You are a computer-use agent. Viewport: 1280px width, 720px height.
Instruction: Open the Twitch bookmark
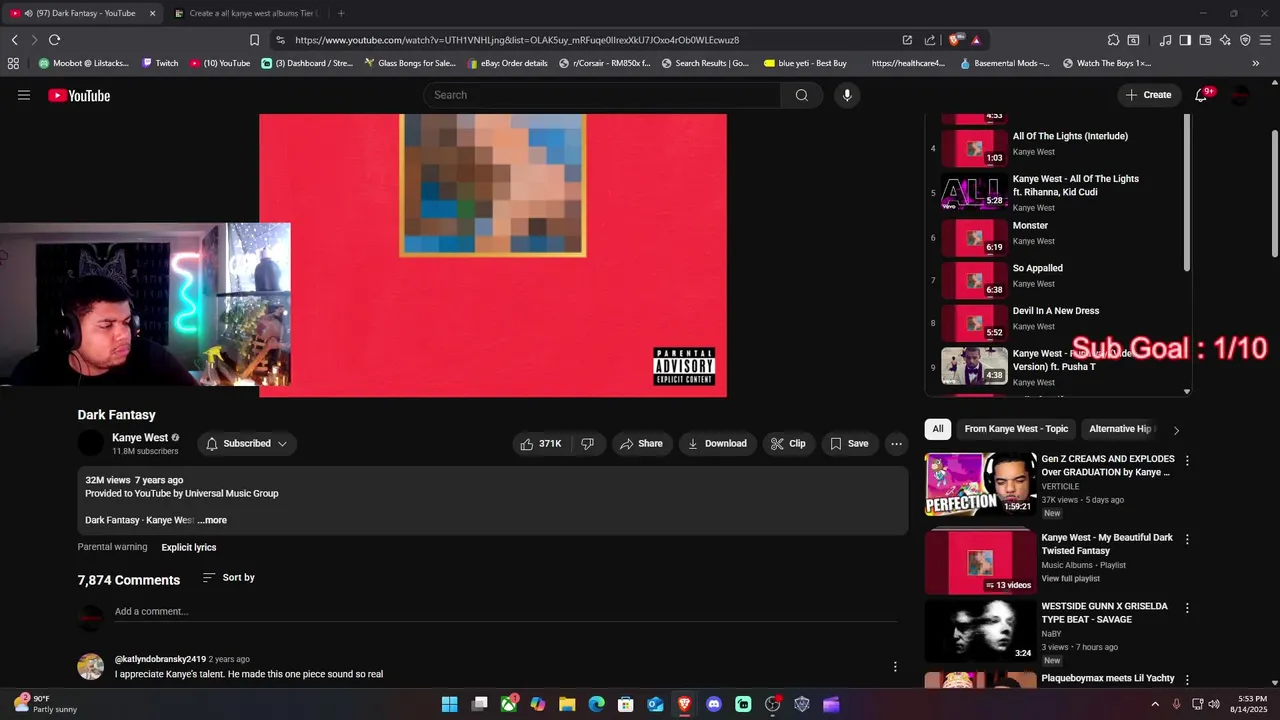[160, 63]
